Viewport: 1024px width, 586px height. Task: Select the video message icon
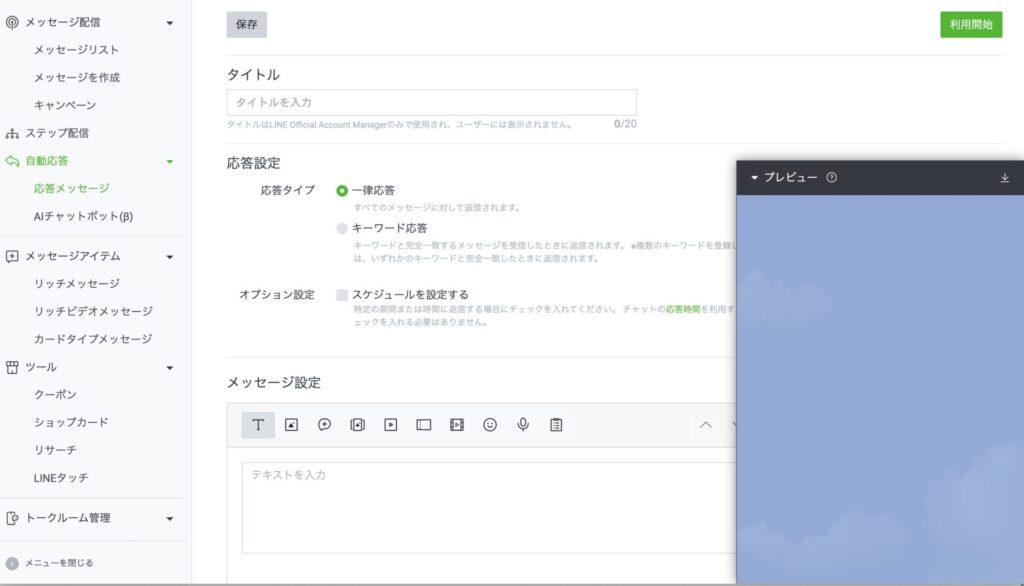pos(391,424)
